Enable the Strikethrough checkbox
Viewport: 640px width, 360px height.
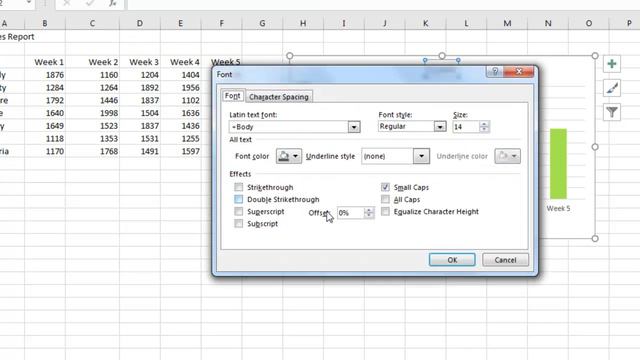(x=238, y=187)
